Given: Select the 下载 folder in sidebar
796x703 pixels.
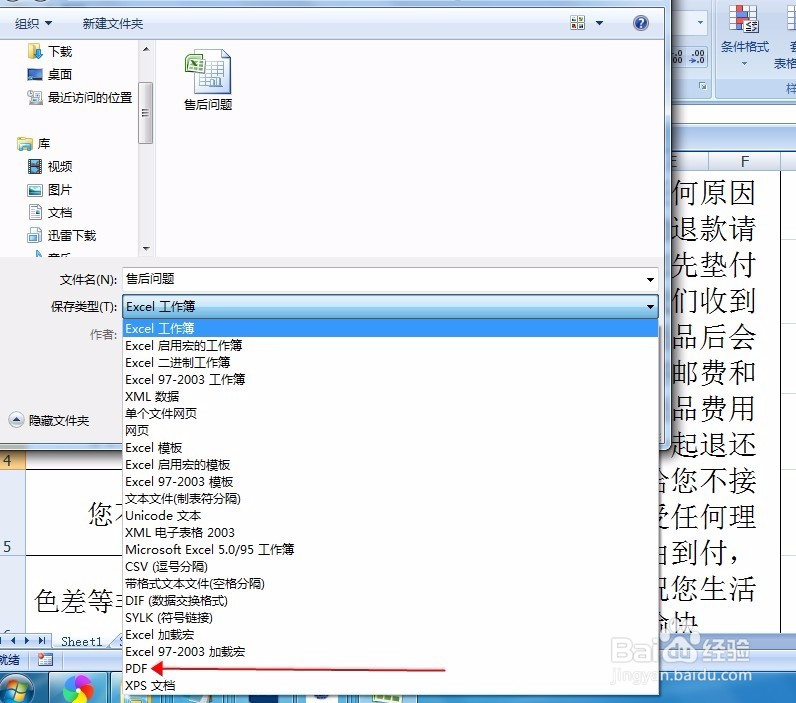Looking at the screenshot, I should click(x=50, y=51).
